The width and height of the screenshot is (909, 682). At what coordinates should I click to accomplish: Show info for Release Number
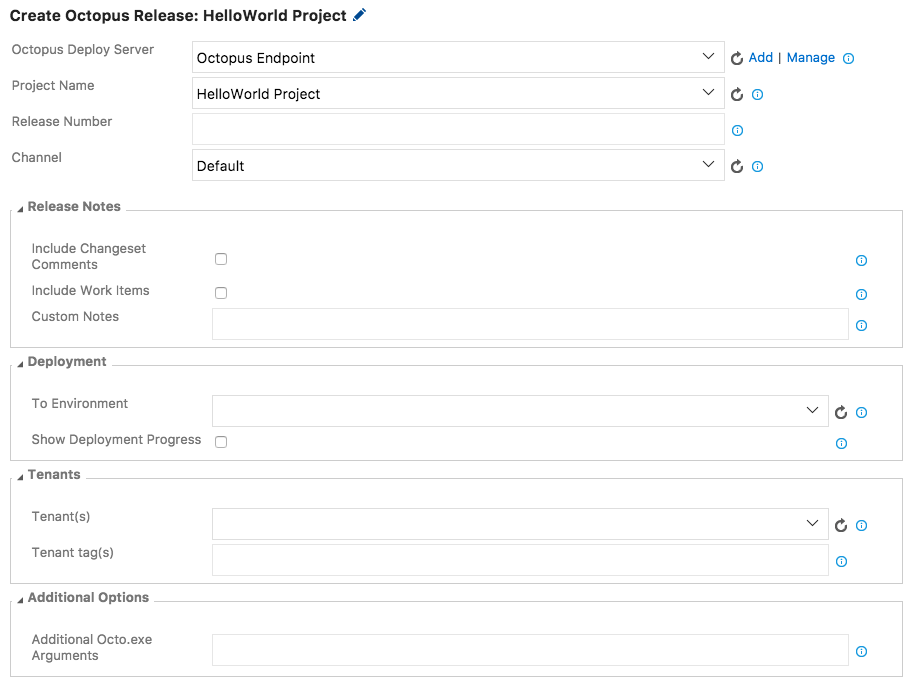coord(737,130)
